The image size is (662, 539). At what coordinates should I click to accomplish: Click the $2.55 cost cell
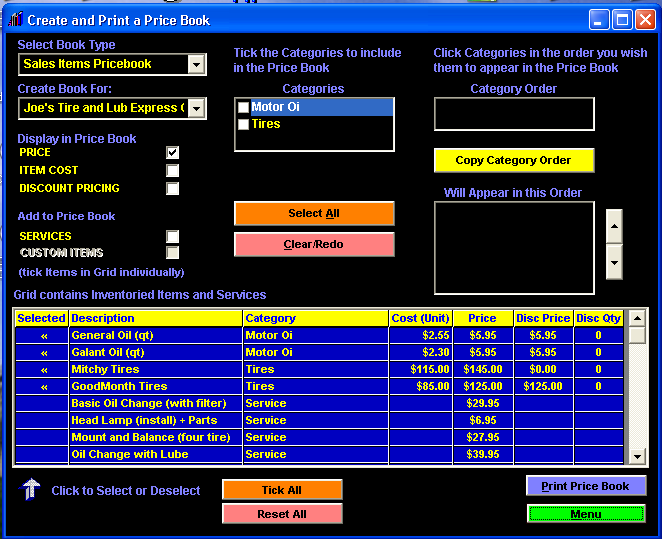click(x=421, y=336)
